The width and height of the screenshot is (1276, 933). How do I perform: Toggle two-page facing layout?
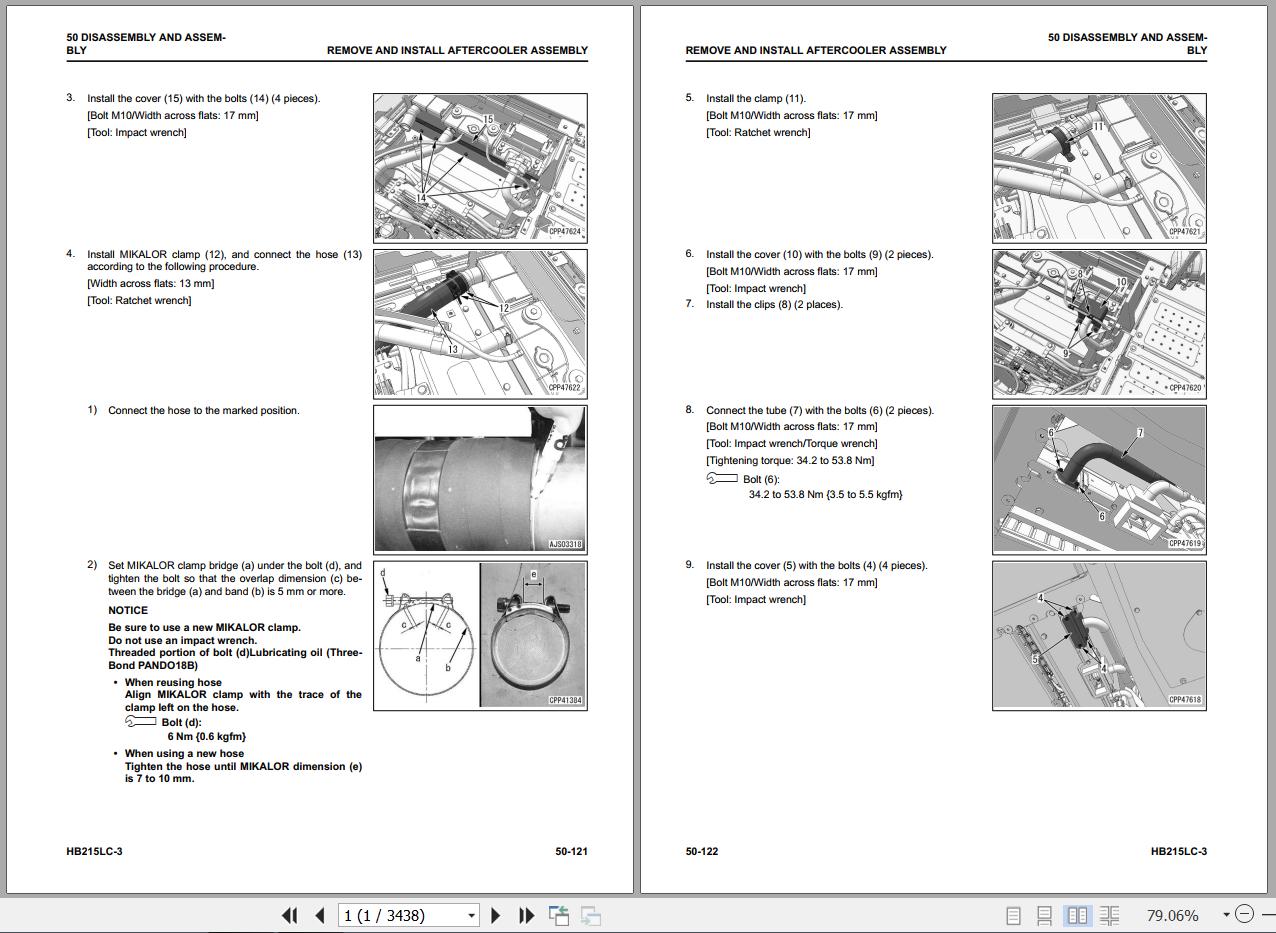pos(1077,915)
